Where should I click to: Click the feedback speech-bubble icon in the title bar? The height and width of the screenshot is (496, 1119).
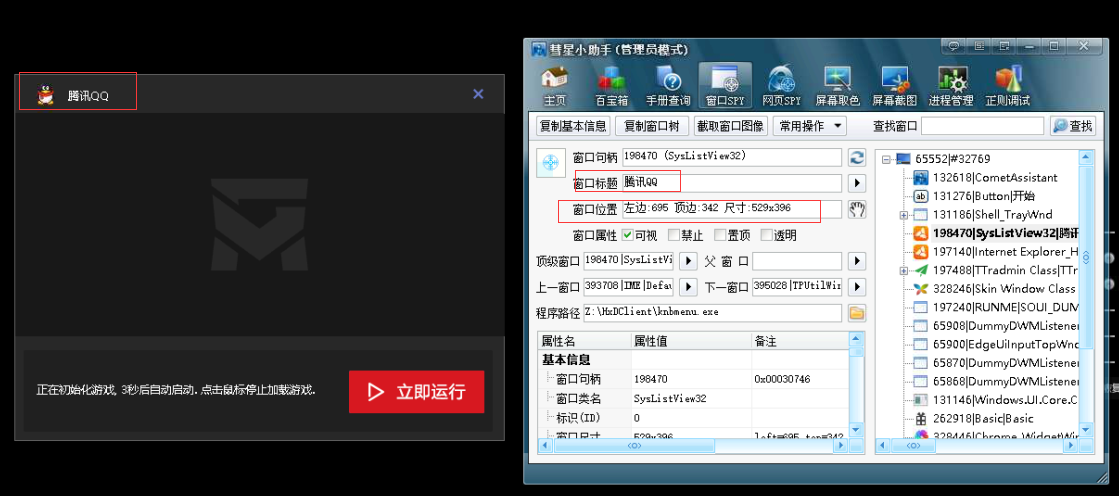[x=954, y=46]
